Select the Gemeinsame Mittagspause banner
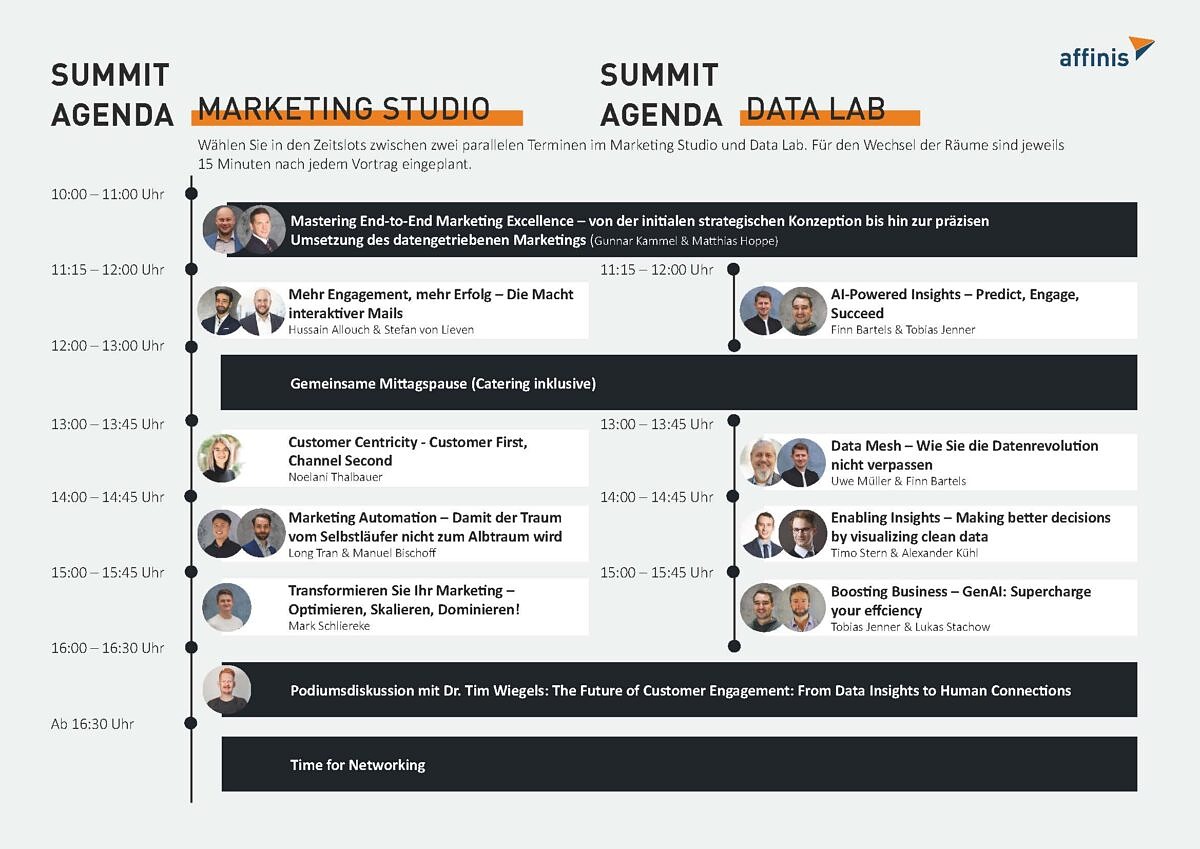 point(678,383)
